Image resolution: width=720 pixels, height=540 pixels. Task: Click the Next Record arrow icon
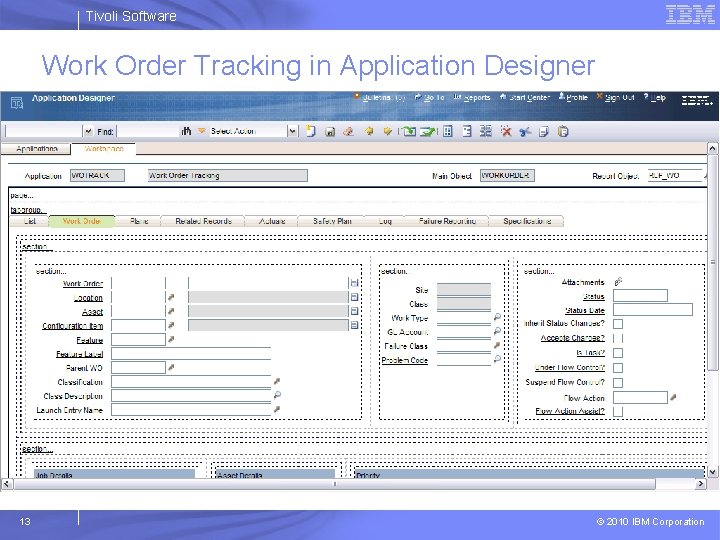point(388,132)
